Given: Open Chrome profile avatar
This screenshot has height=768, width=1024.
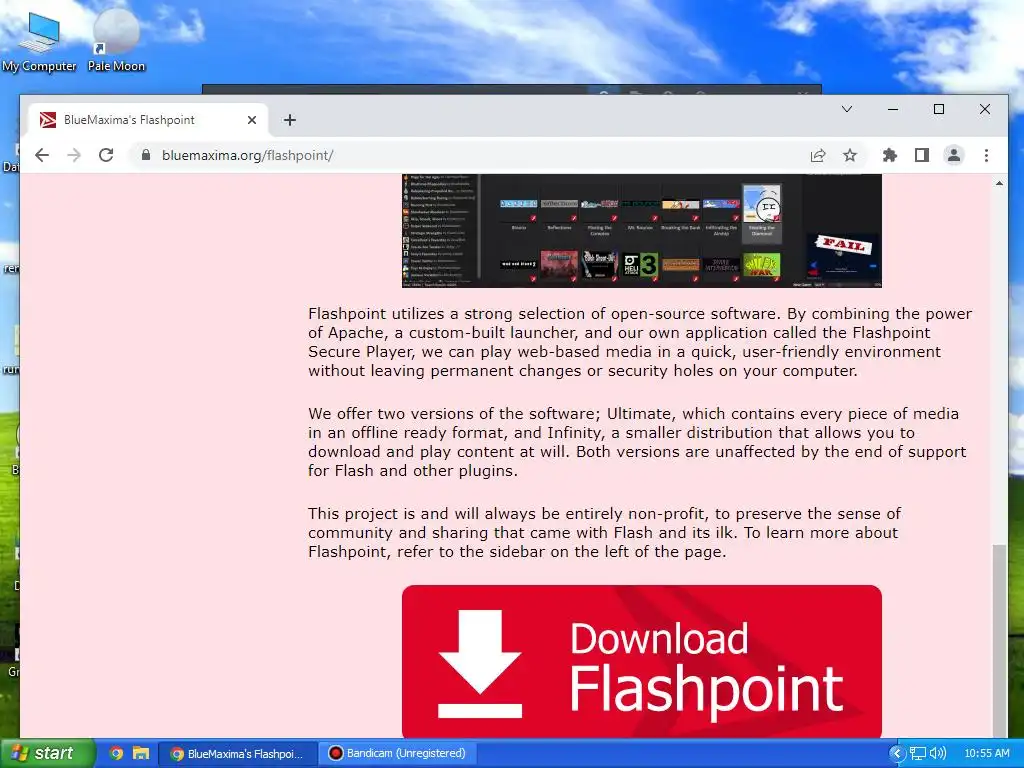Looking at the screenshot, I should (x=953, y=155).
